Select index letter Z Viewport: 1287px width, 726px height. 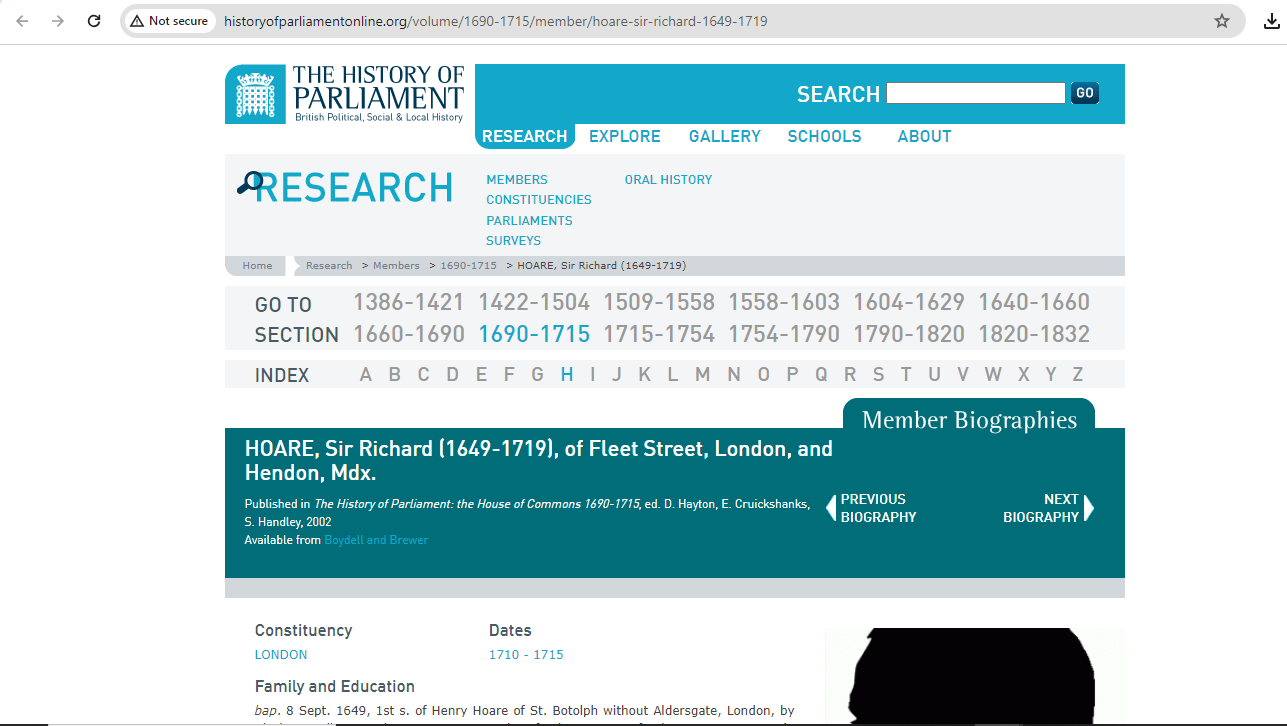[x=1078, y=375]
